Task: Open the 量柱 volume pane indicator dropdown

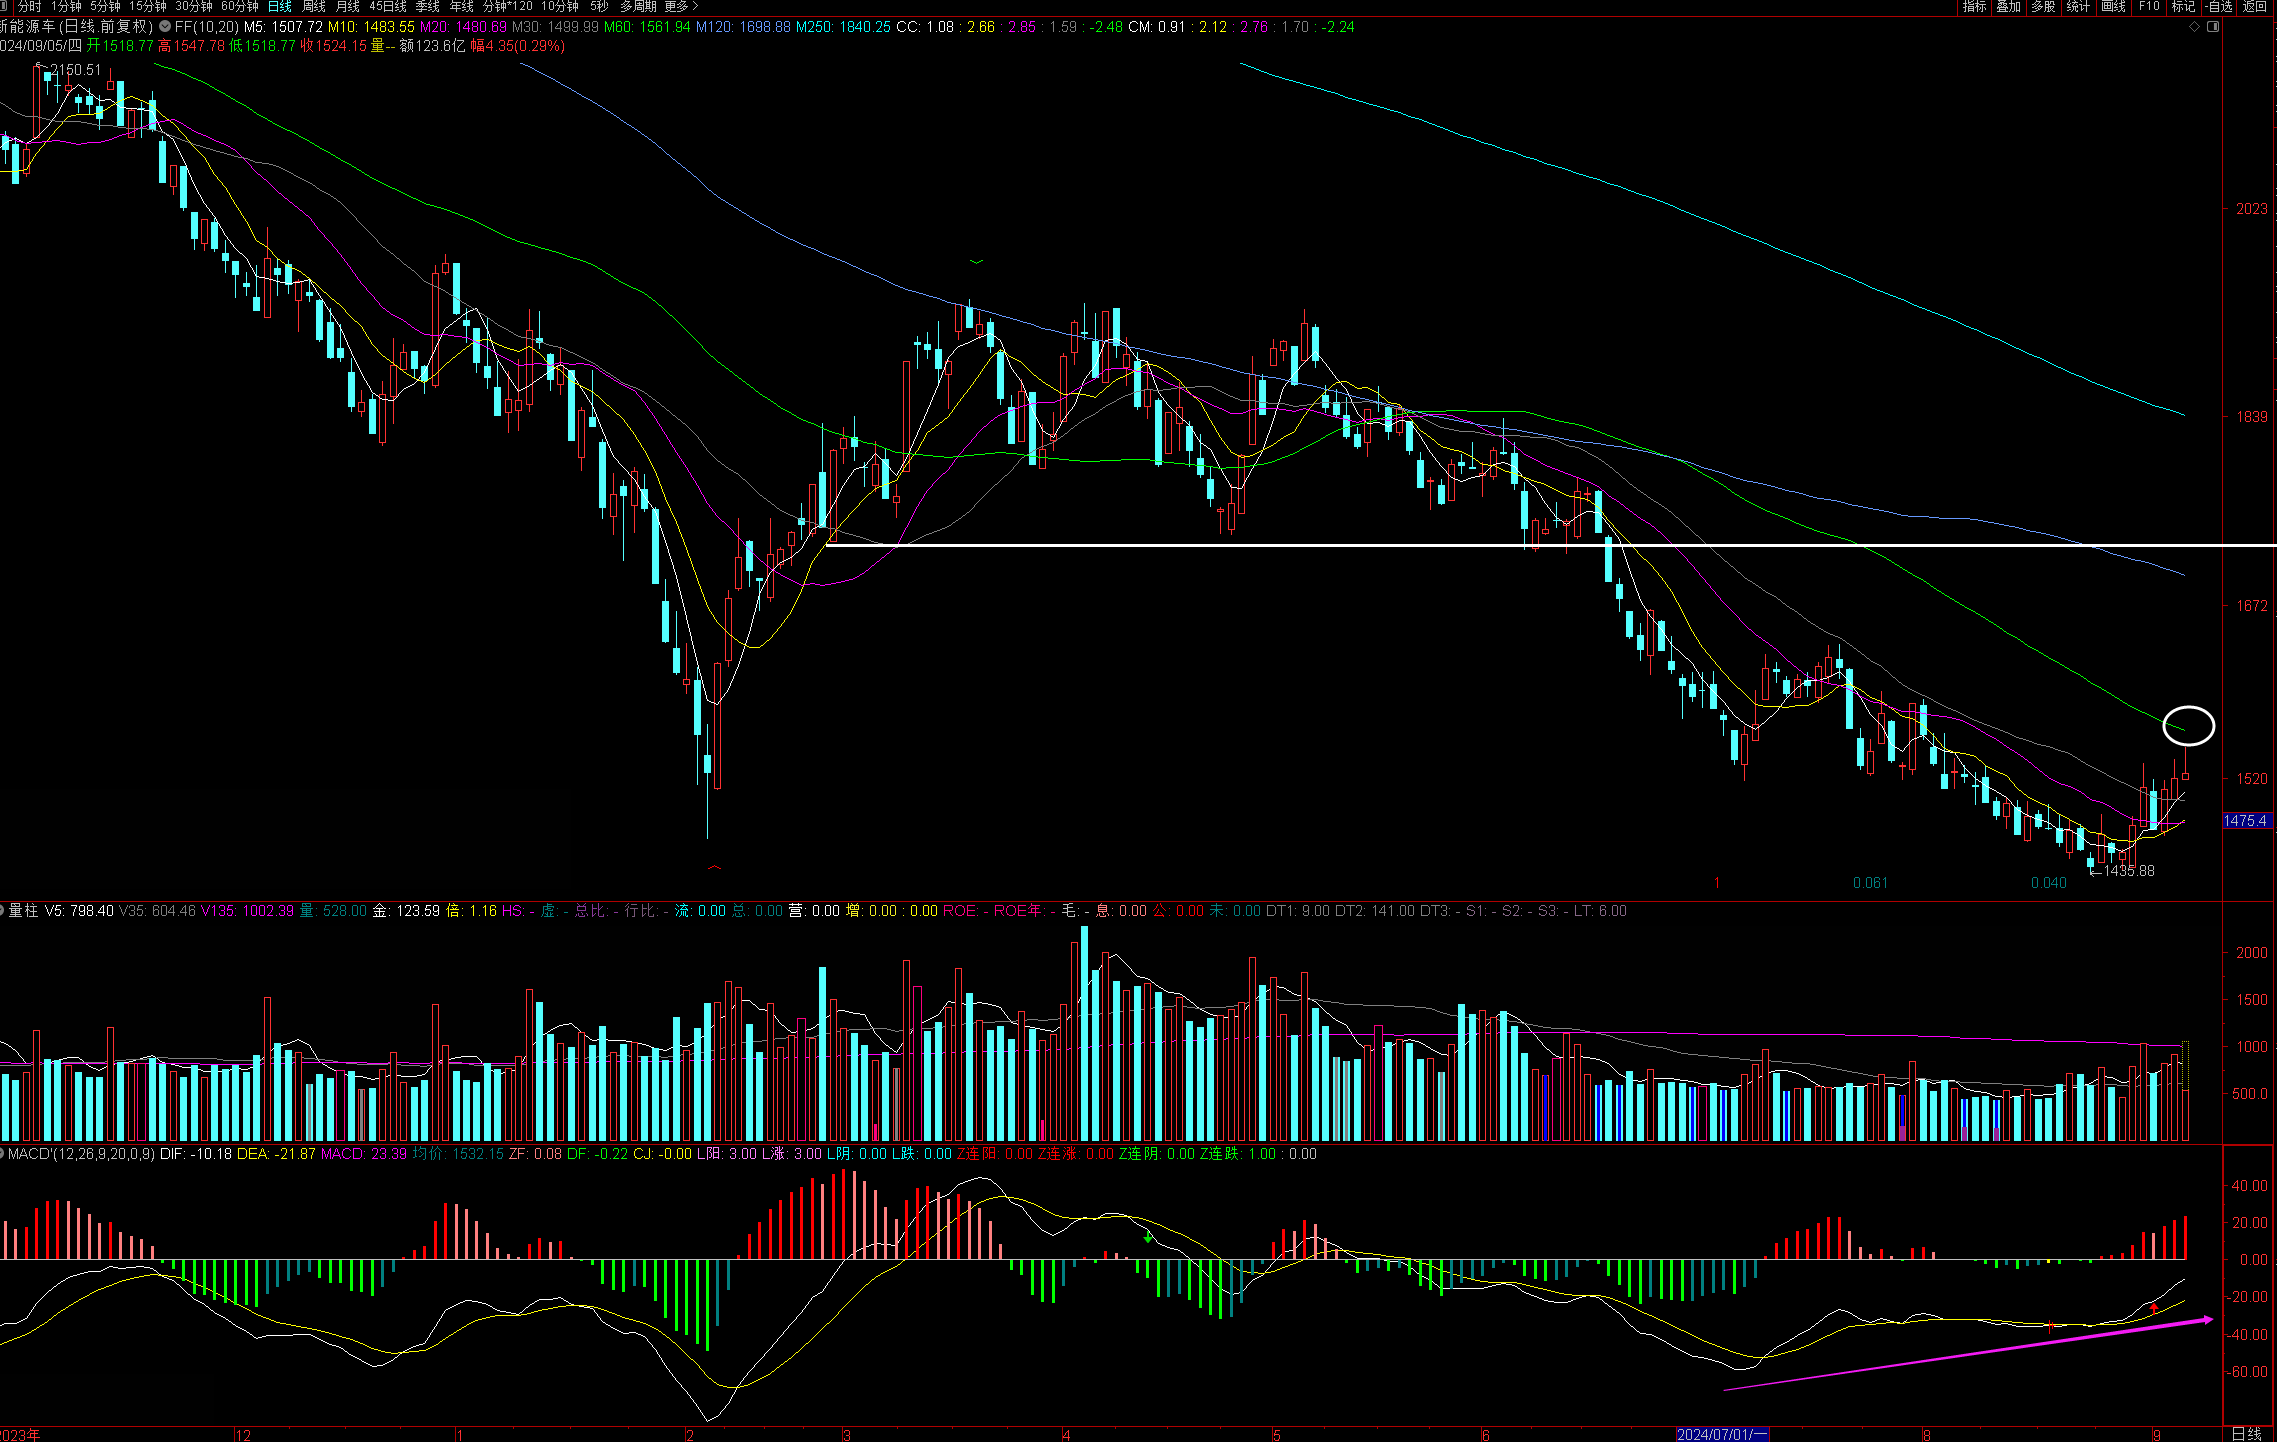Action: (x=3, y=911)
